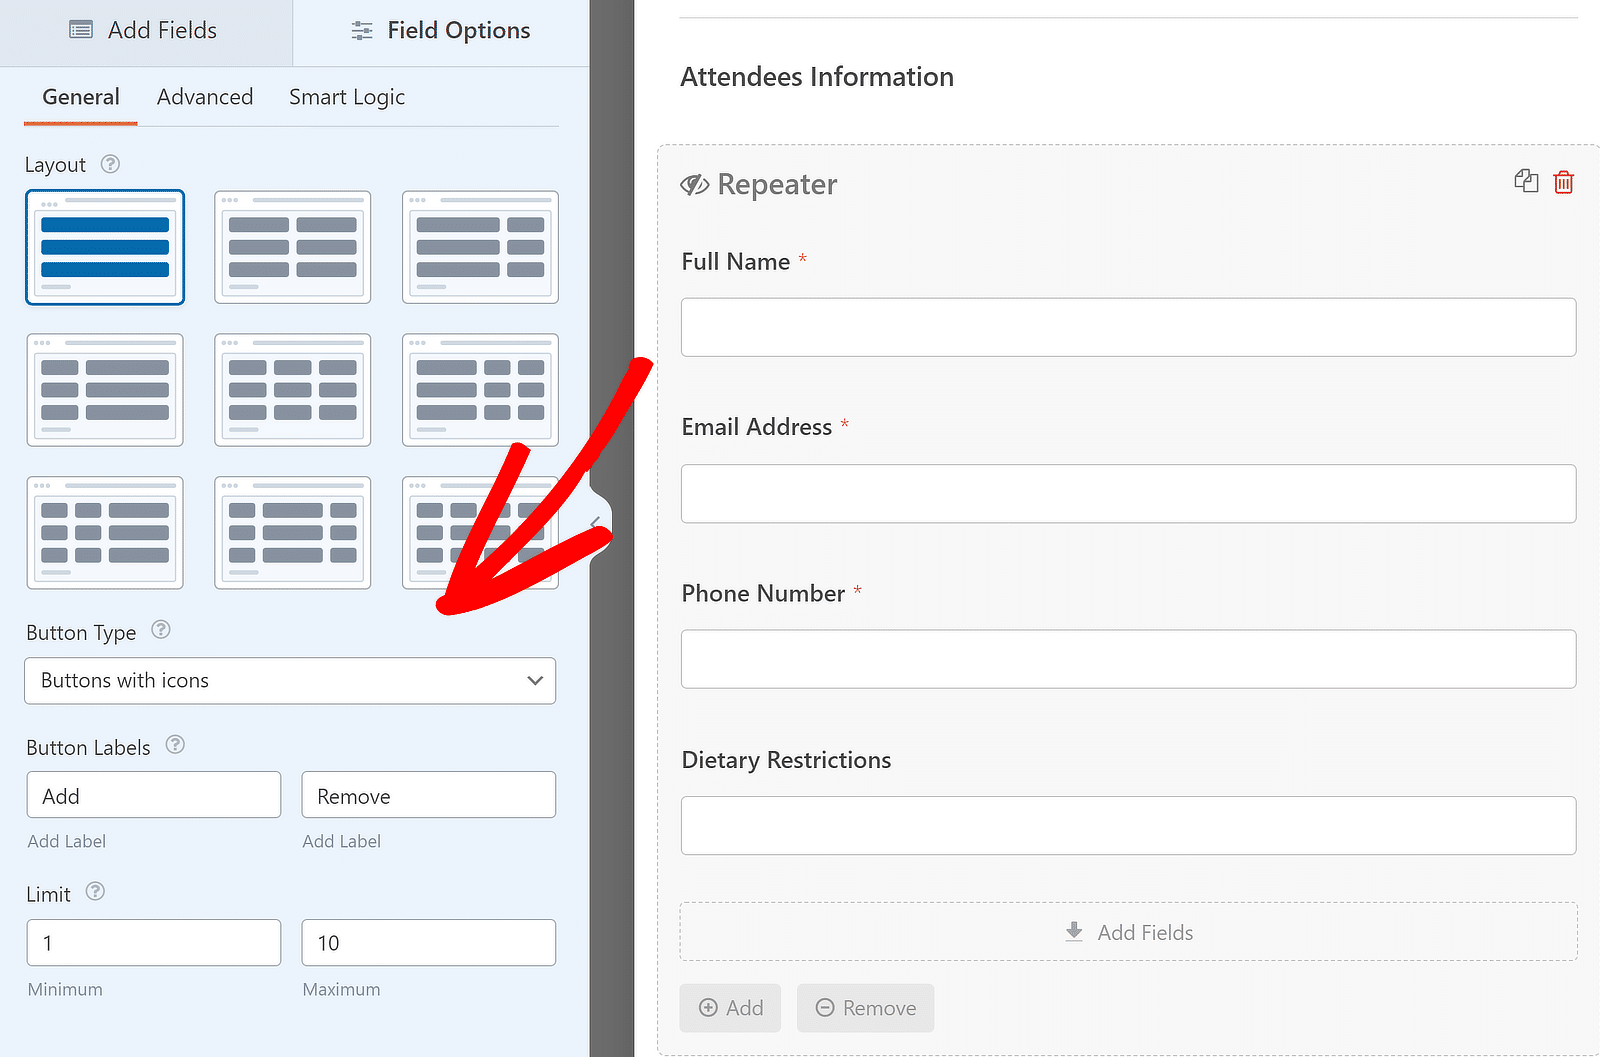The width and height of the screenshot is (1600, 1057).
Task: Hide the Repeater field with the eye icon
Action: pos(694,183)
